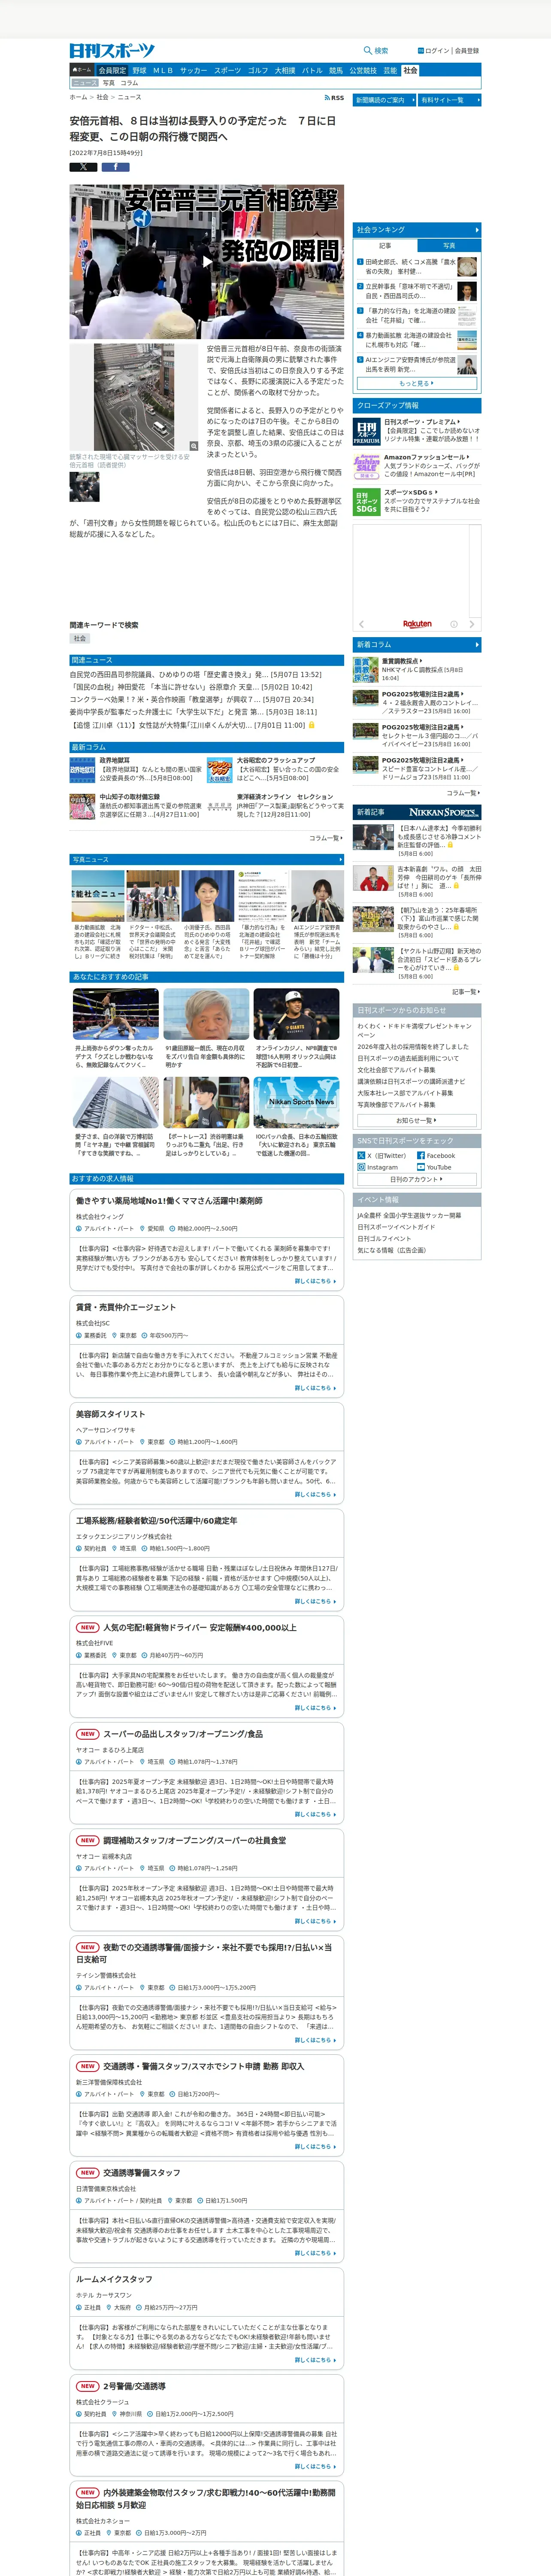Image resolution: width=551 pixels, height=2576 pixels.
Task: Click 詳しくはこちら for 賃貸・売買仲介エージェント
Action: point(315,1388)
